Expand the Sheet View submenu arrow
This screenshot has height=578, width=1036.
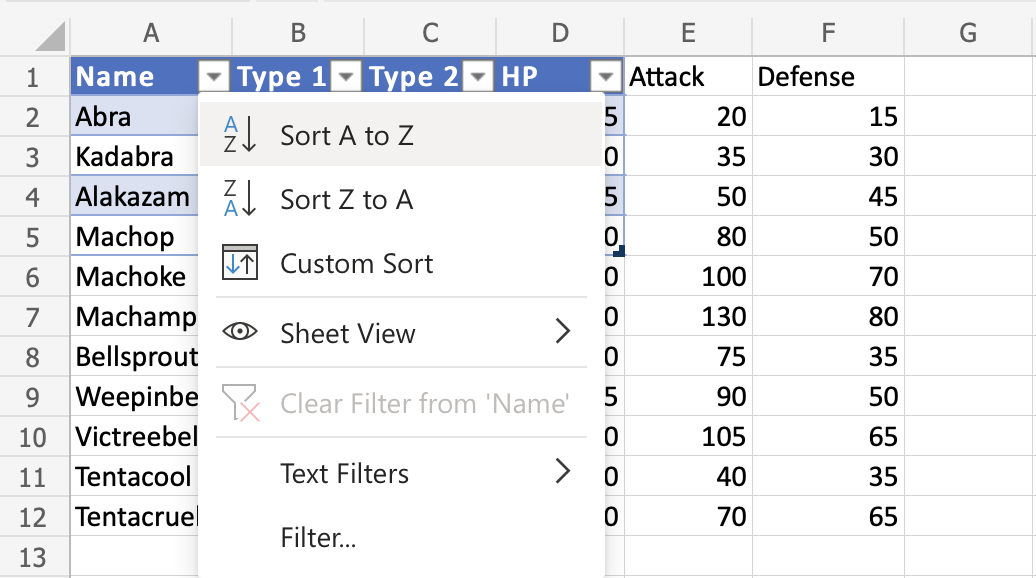click(563, 333)
